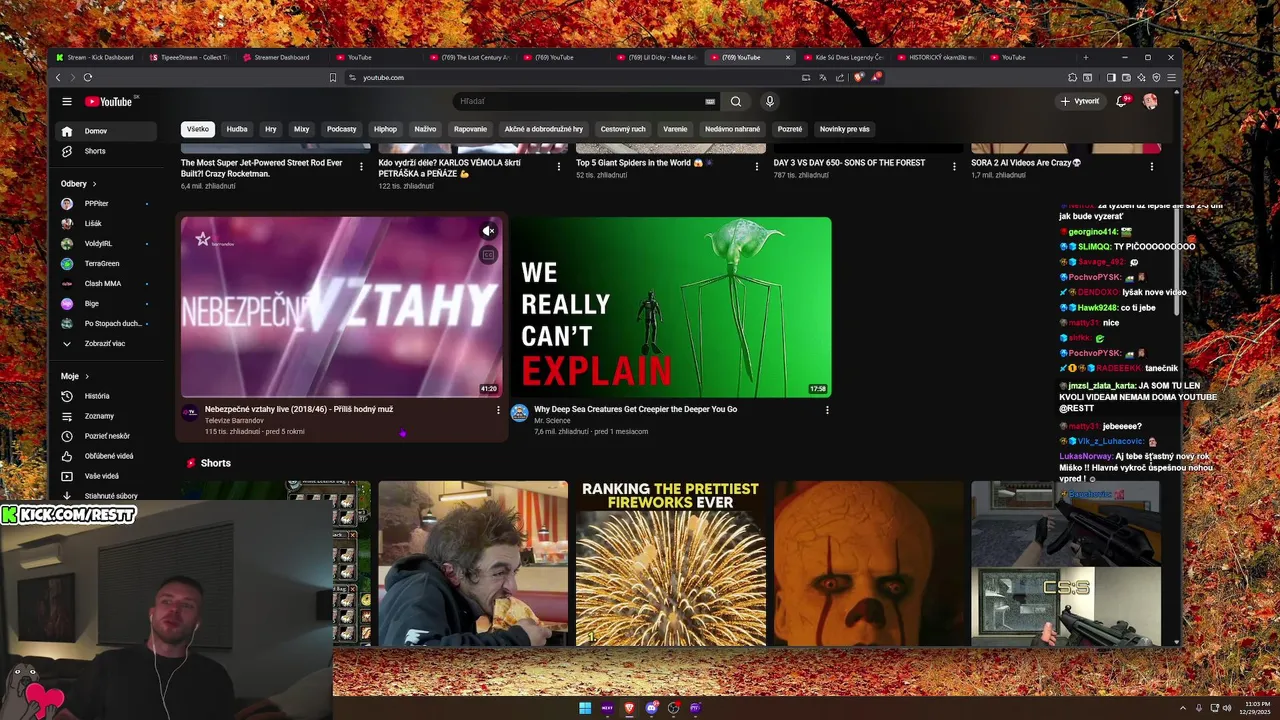Open the PPPíter channel subscription
This screenshot has height=720, width=1280.
point(105,203)
